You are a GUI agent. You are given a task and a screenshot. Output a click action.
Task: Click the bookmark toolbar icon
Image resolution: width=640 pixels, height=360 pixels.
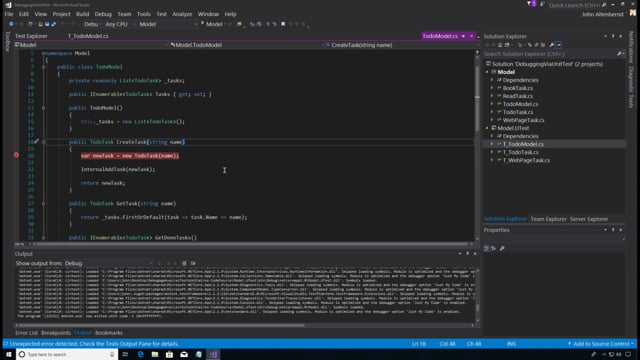(283, 24)
